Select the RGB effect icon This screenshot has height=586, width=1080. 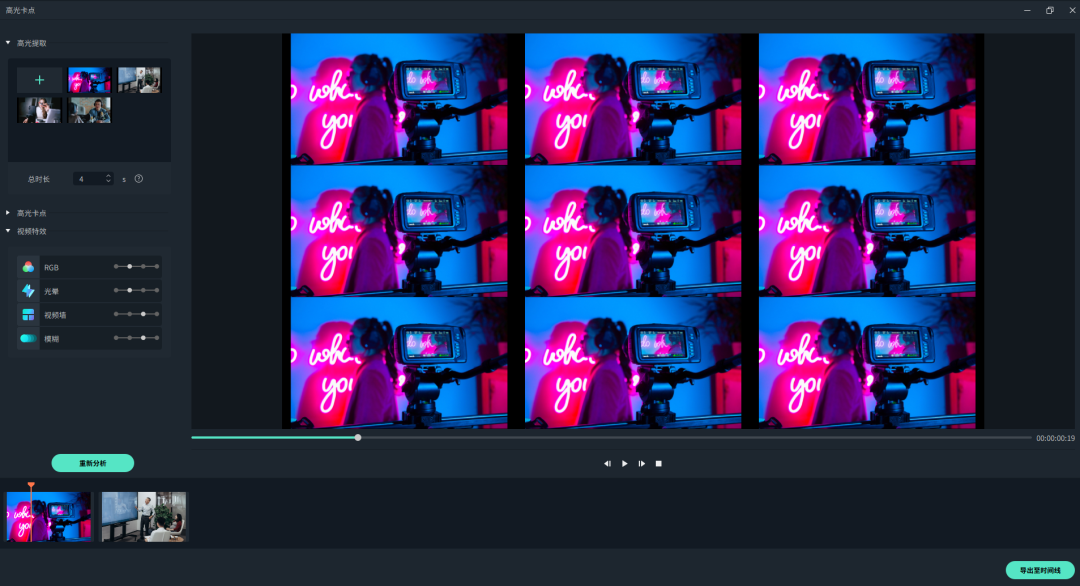click(x=28, y=267)
